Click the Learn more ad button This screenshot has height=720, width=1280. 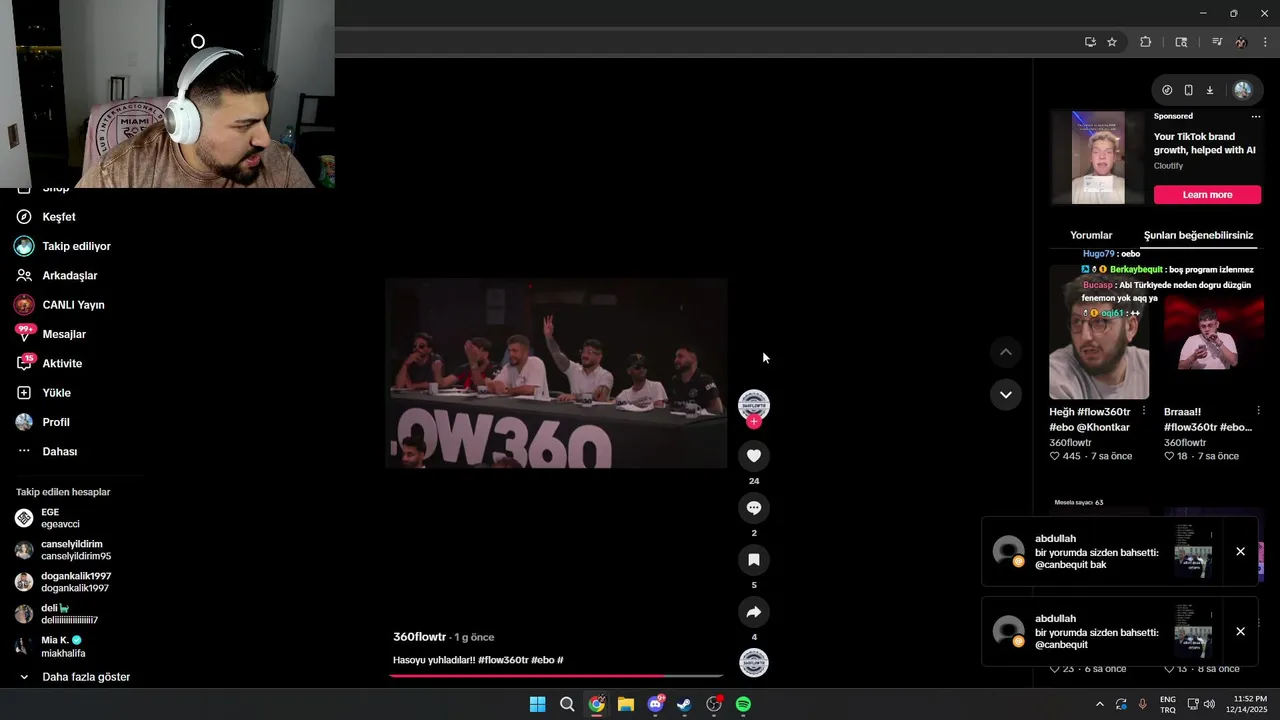coord(1207,195)
